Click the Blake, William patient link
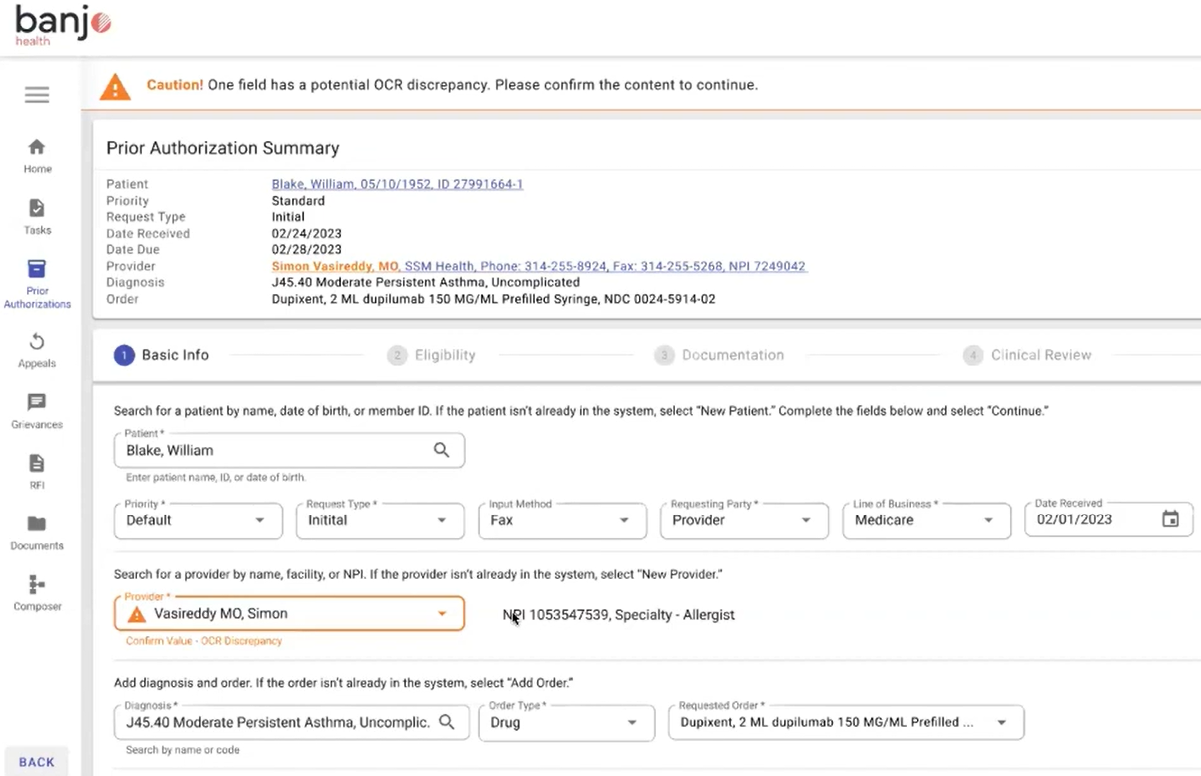Viewport: 1201px width, 776px height. [397, 184]
